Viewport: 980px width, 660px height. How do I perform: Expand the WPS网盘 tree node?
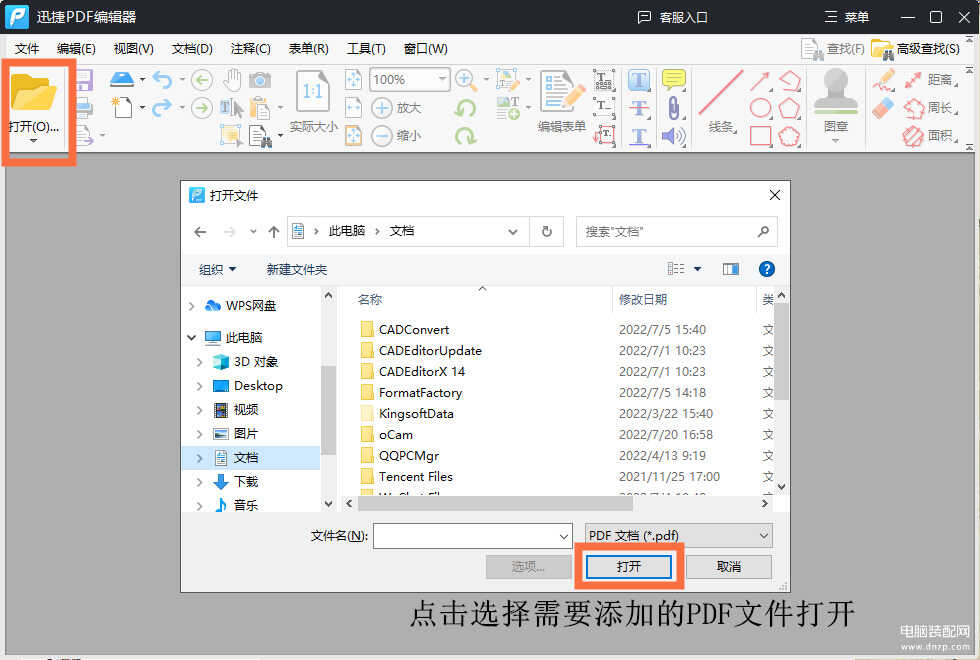191,306
